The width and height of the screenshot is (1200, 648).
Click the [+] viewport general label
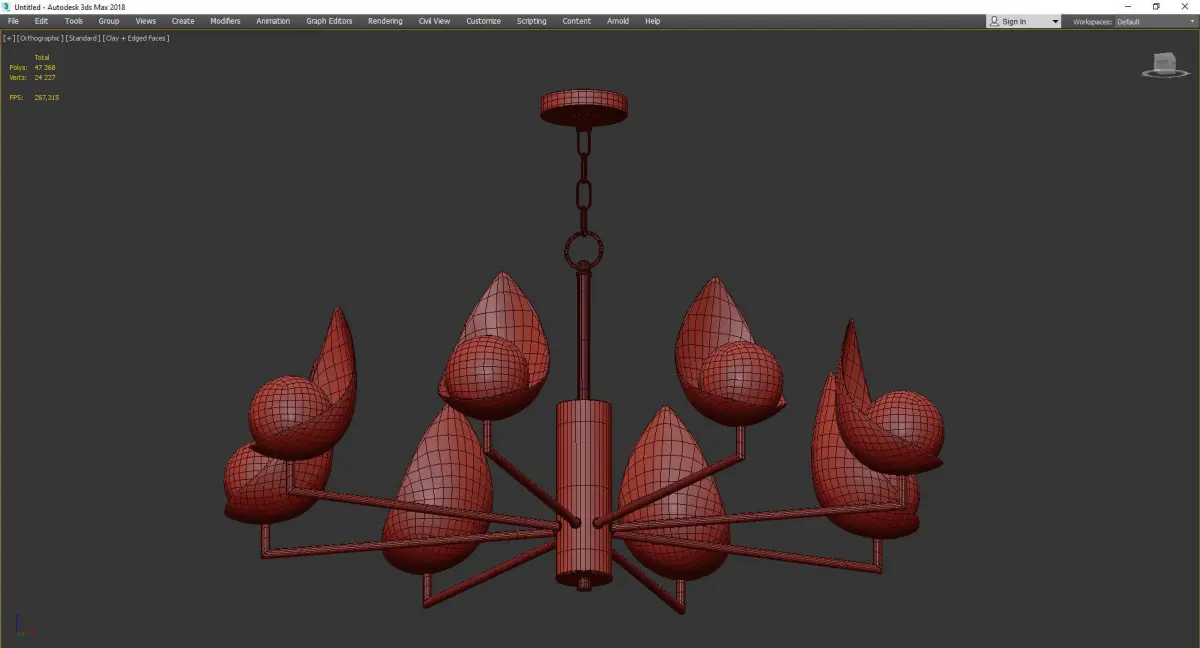[x=9, y=38]
